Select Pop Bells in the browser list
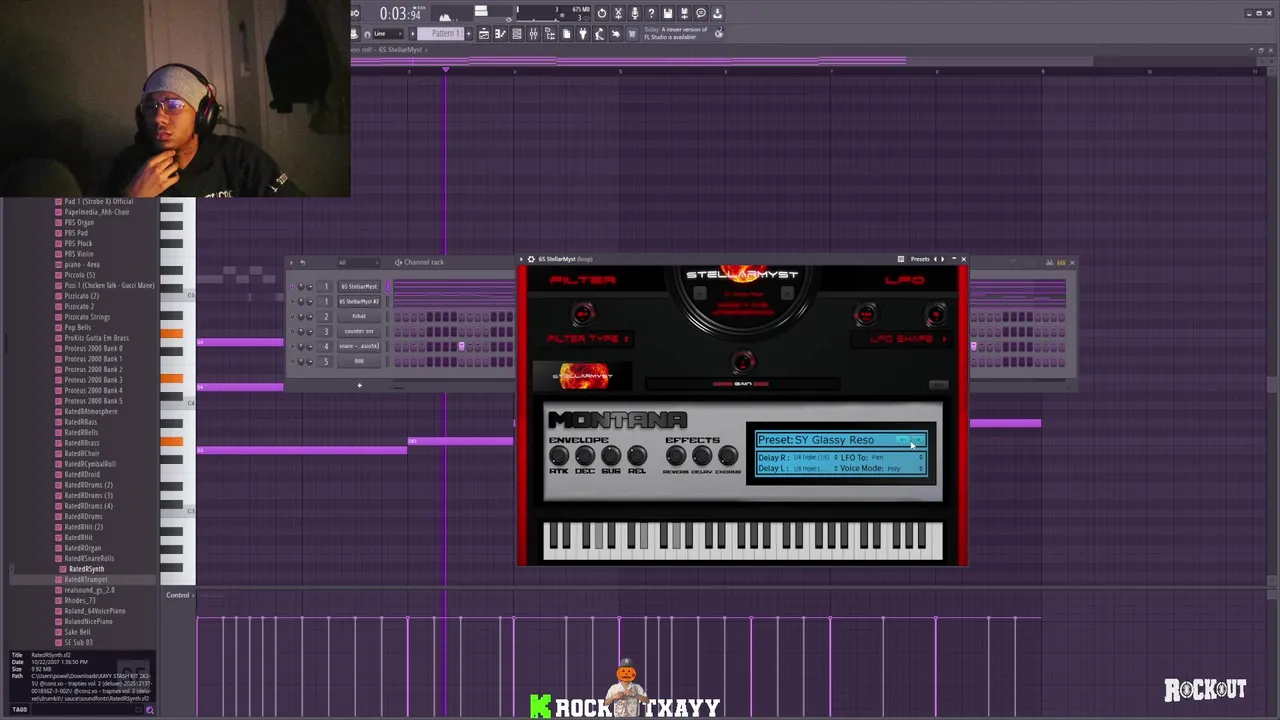Viewport: 1280px width, 720px height. click(x=78, y=327)
